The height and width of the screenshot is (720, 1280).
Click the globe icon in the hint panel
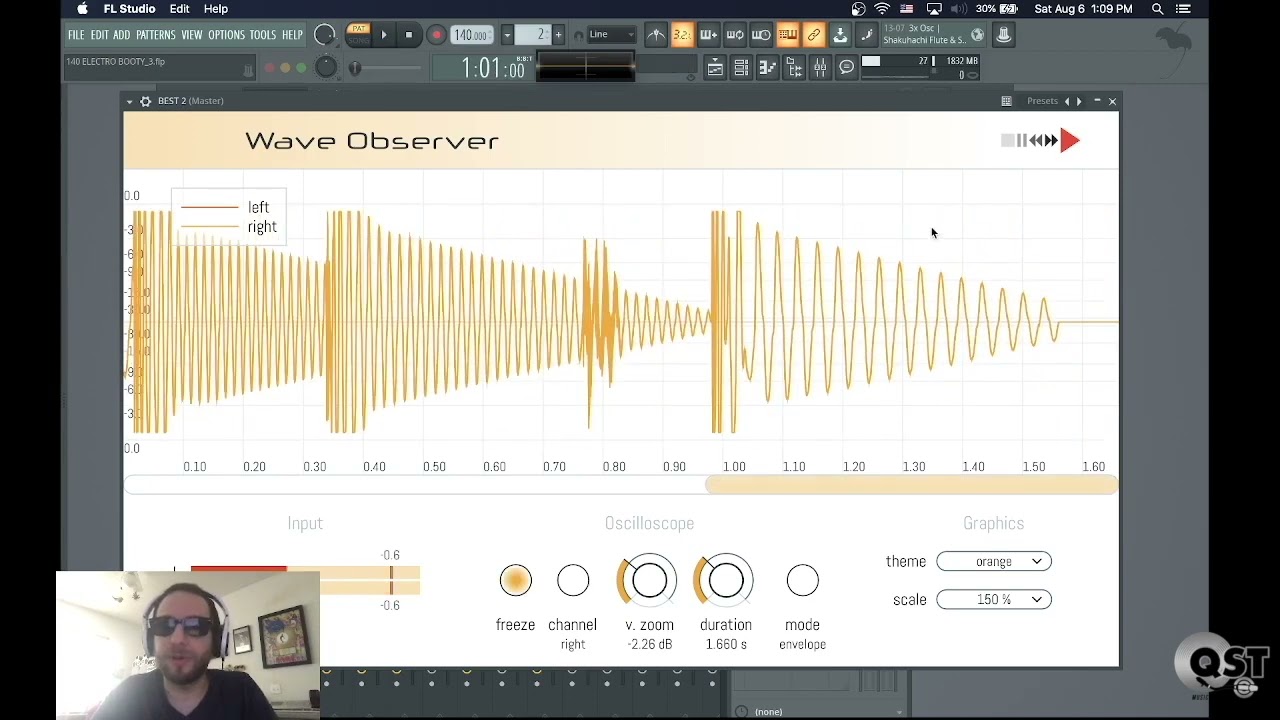977,35
